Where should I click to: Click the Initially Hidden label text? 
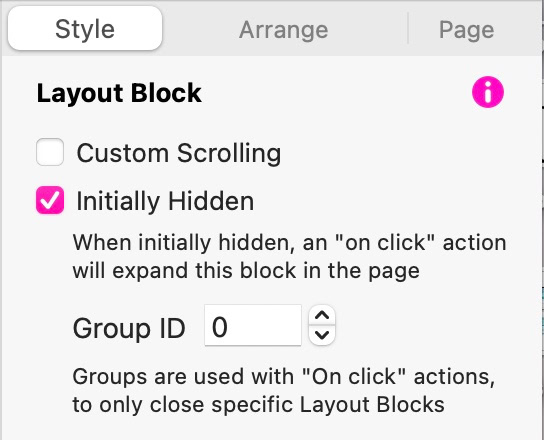pyautogui.click(x=165, y=201)
